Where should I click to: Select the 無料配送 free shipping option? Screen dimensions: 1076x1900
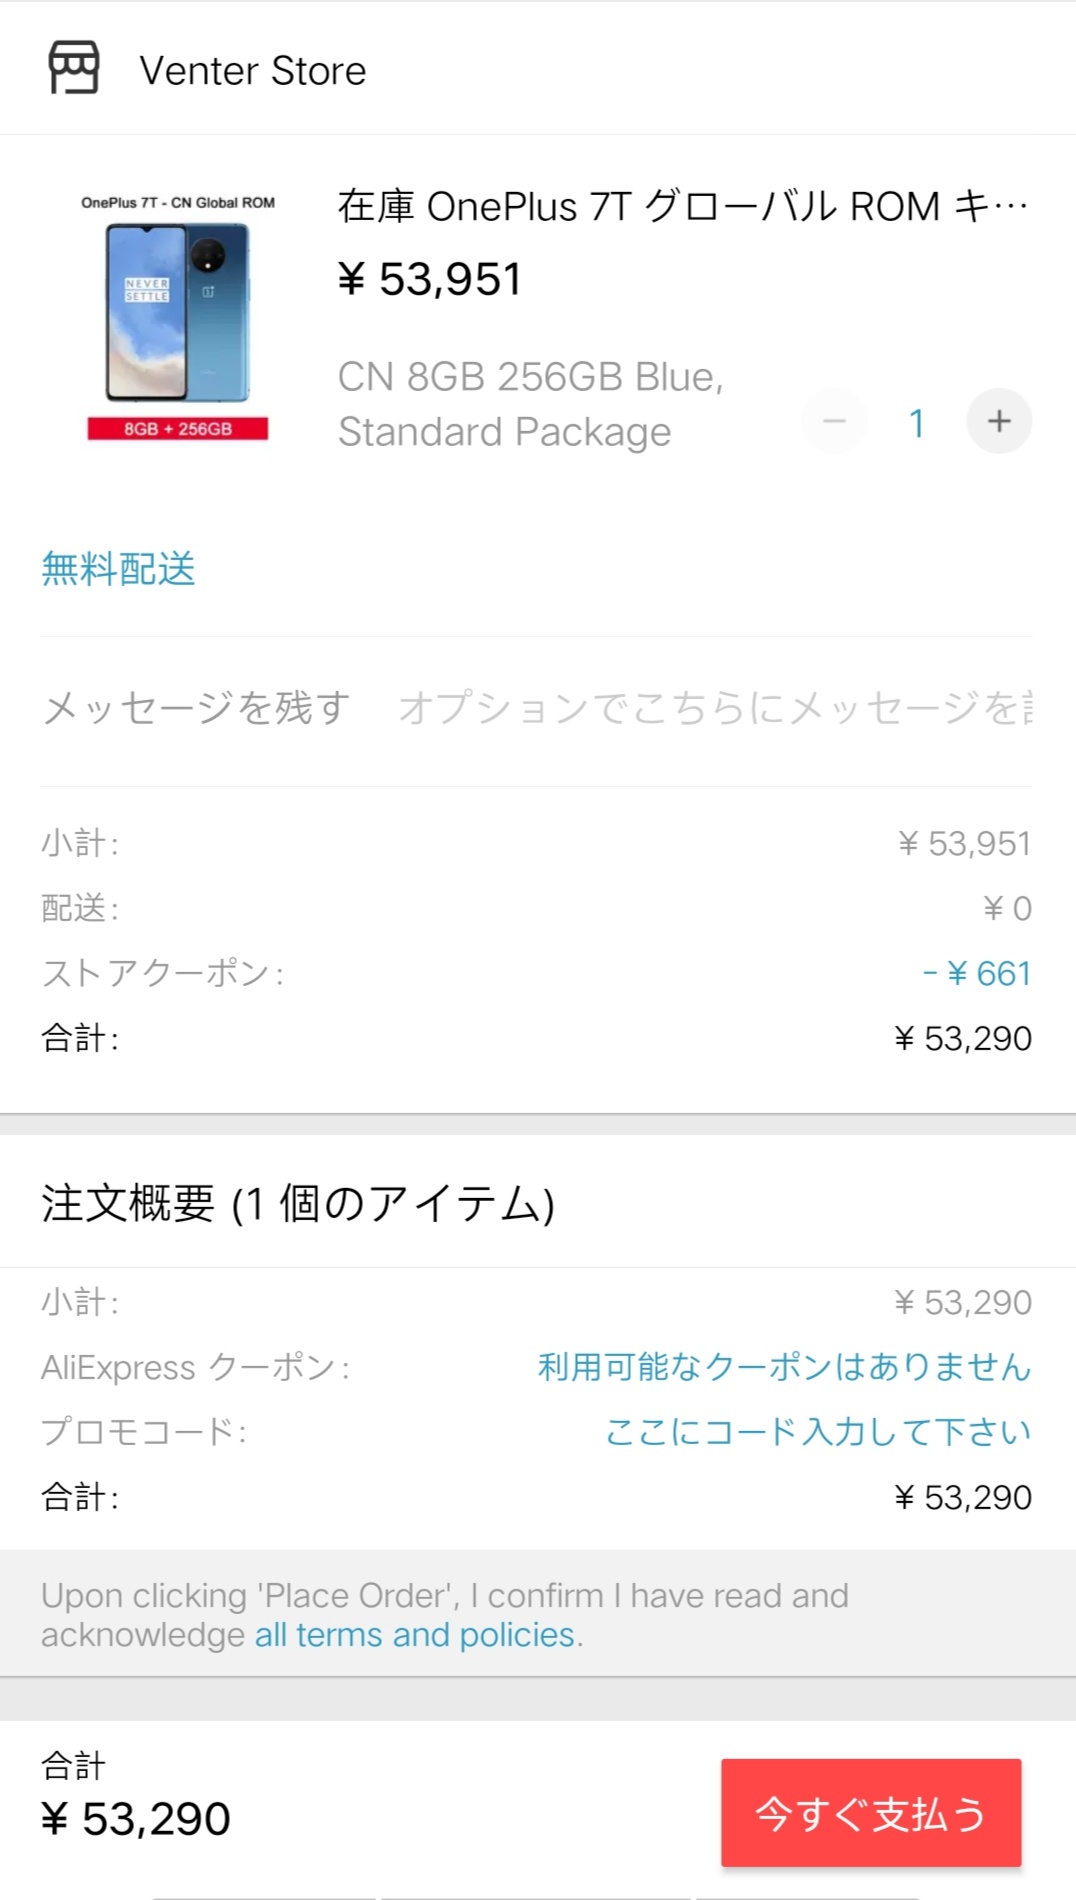coord(118,569)
